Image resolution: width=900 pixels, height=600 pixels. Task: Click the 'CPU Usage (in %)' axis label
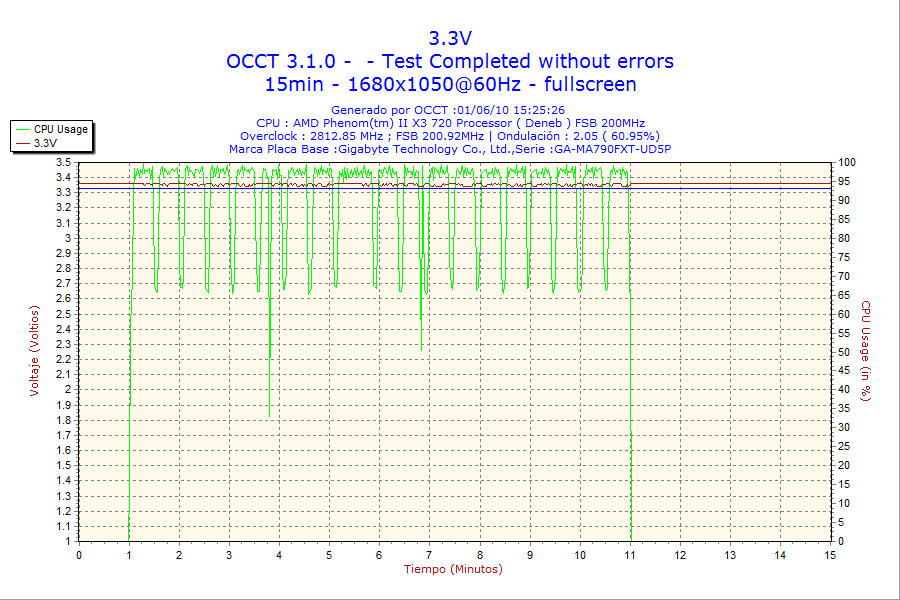pos(866,351)
